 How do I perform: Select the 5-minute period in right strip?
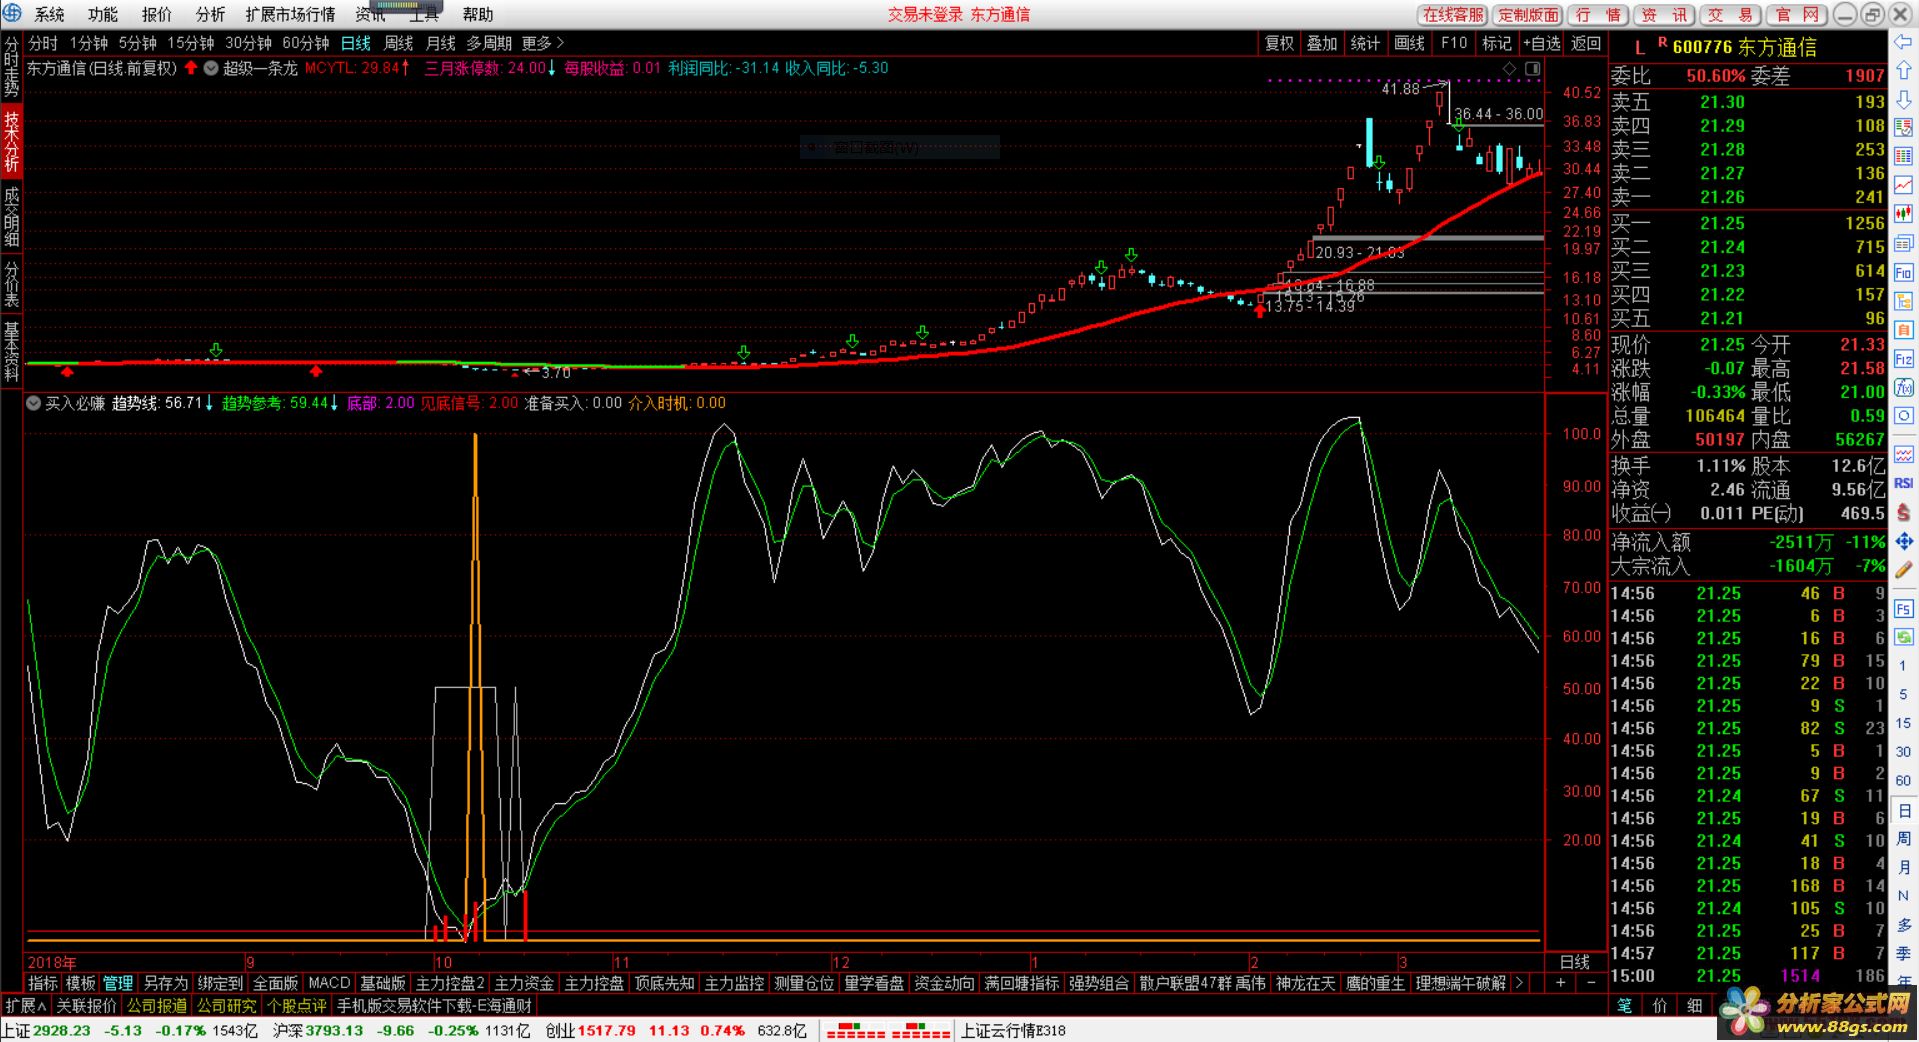[1903, 694]
